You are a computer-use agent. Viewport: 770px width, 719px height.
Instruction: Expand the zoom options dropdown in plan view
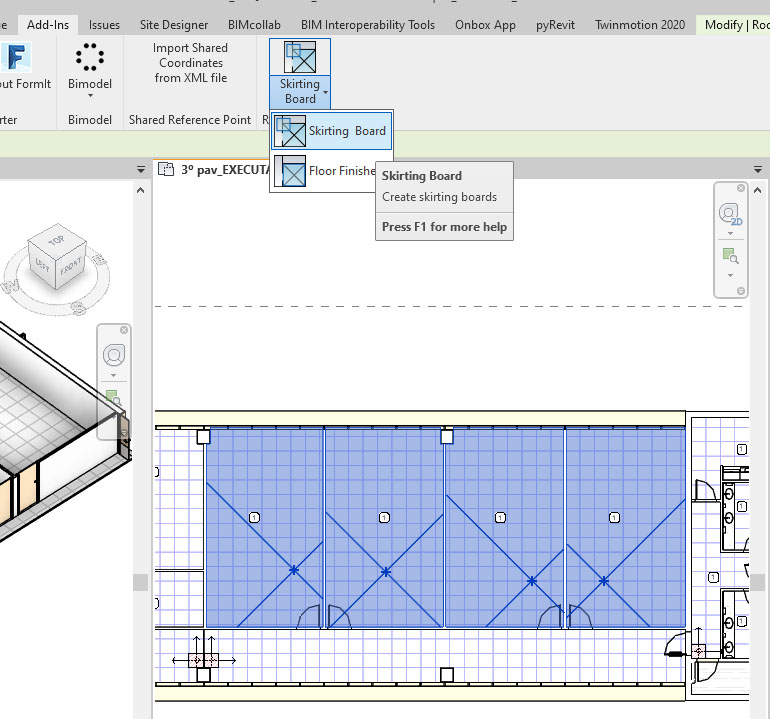pos(730,276)
